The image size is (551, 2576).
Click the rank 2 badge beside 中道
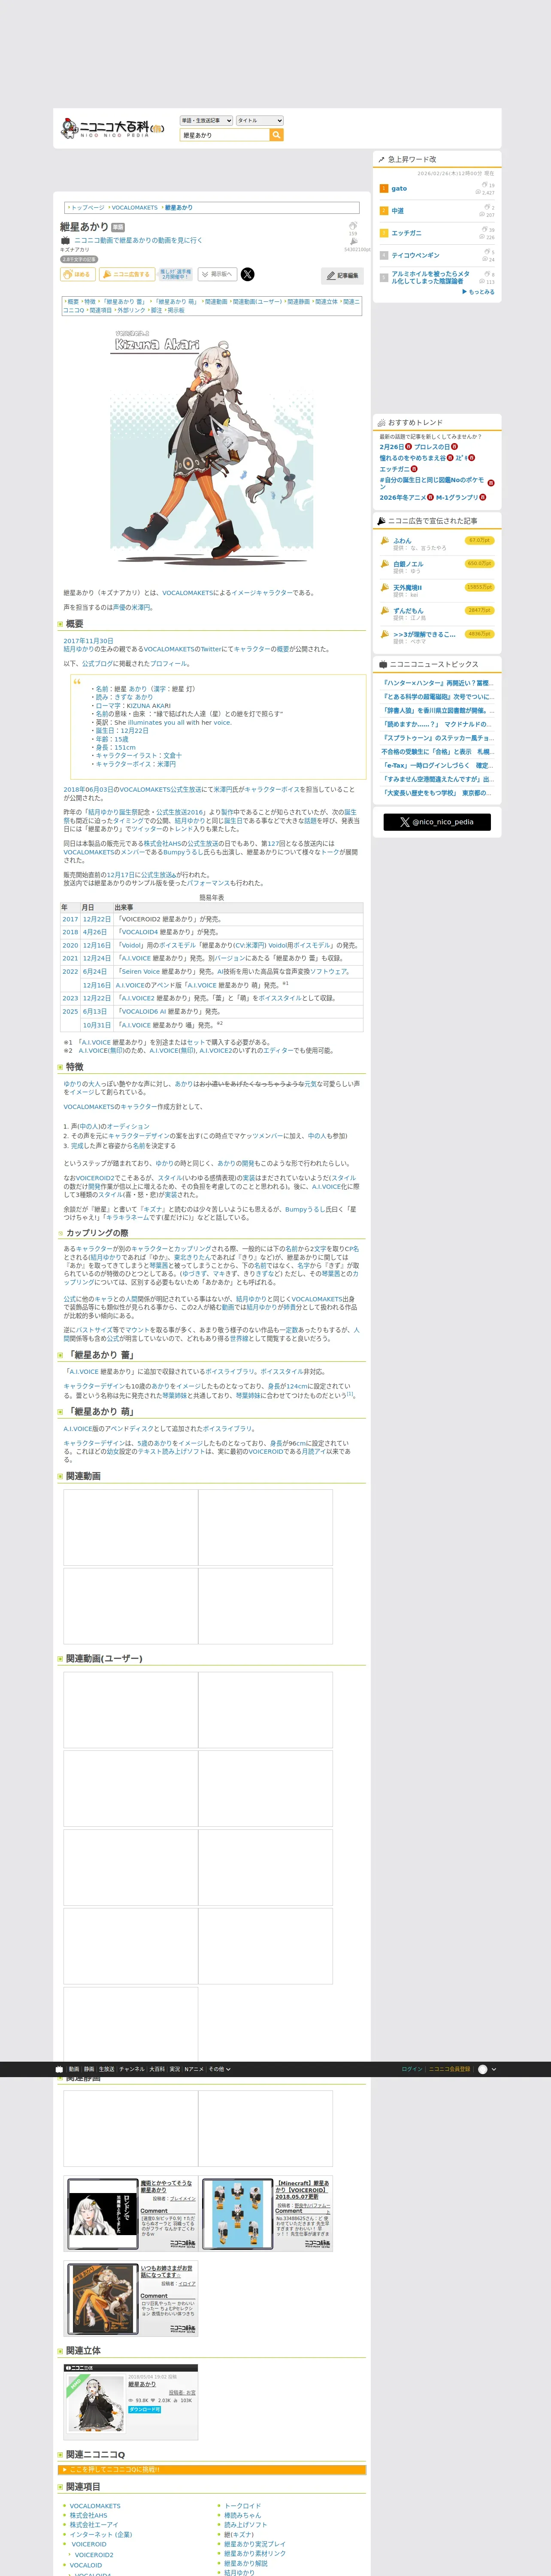coord(384,211)
